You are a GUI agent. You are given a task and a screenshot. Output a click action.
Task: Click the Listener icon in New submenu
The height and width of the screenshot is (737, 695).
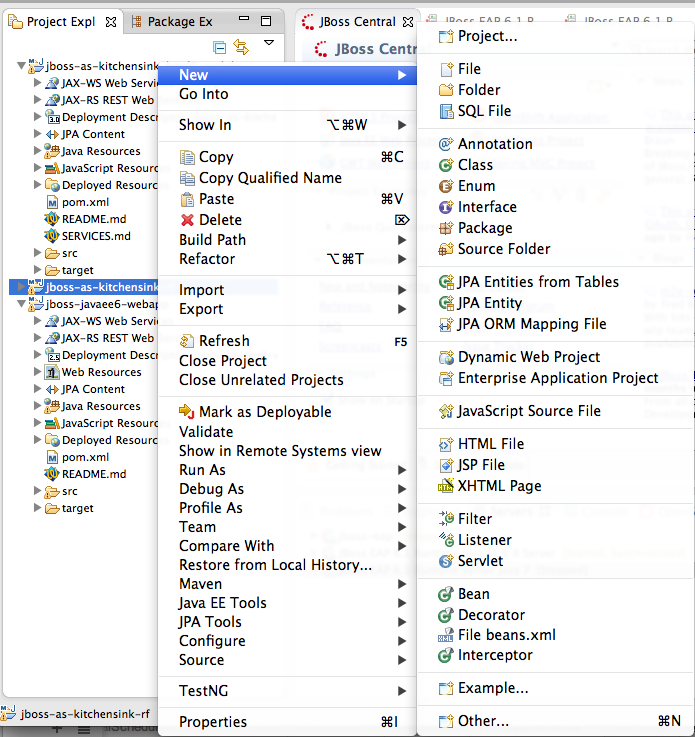click(x=446, y=540)
